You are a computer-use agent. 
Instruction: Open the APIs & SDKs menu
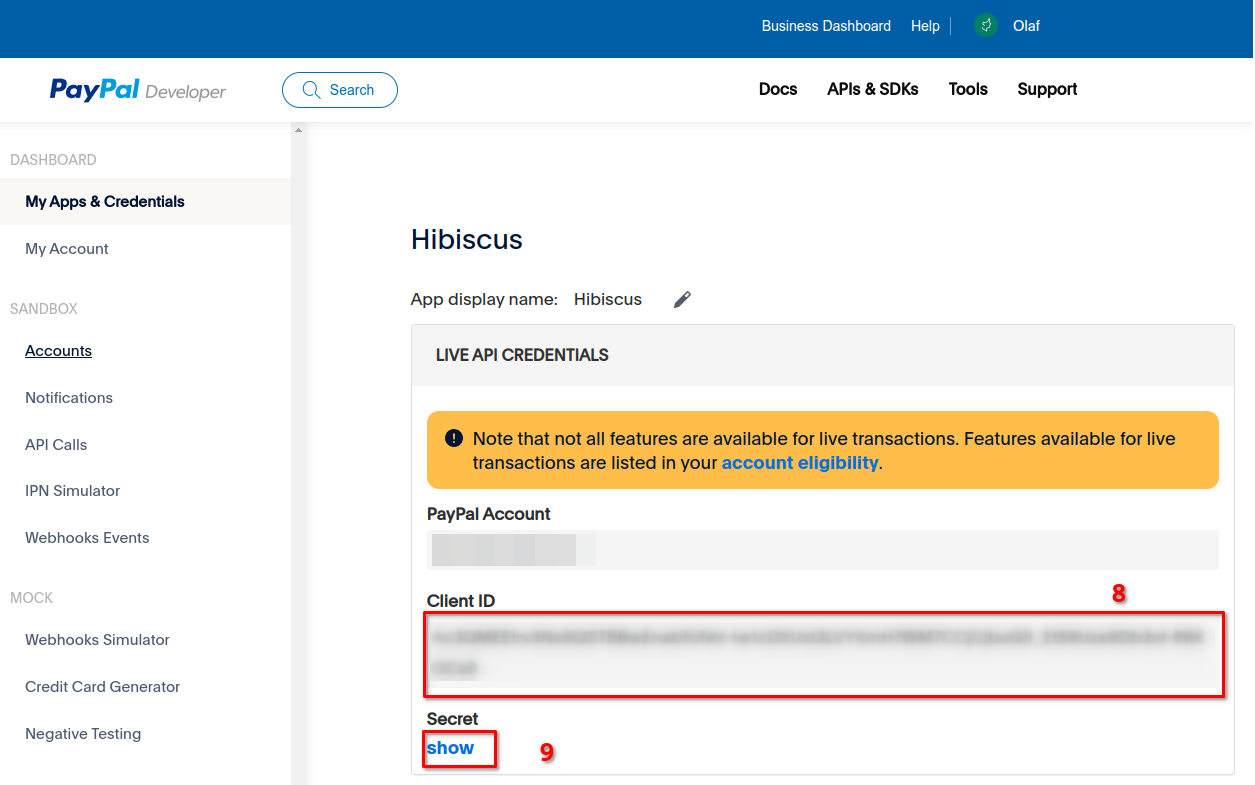pos(873,89)
